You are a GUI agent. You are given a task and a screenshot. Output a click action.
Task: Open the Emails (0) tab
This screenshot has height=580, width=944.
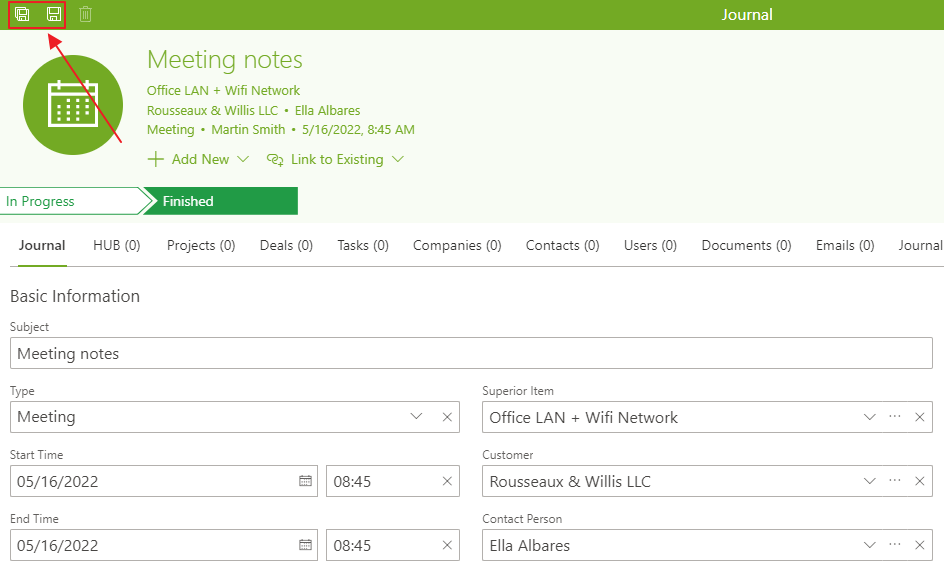(845, 245)
